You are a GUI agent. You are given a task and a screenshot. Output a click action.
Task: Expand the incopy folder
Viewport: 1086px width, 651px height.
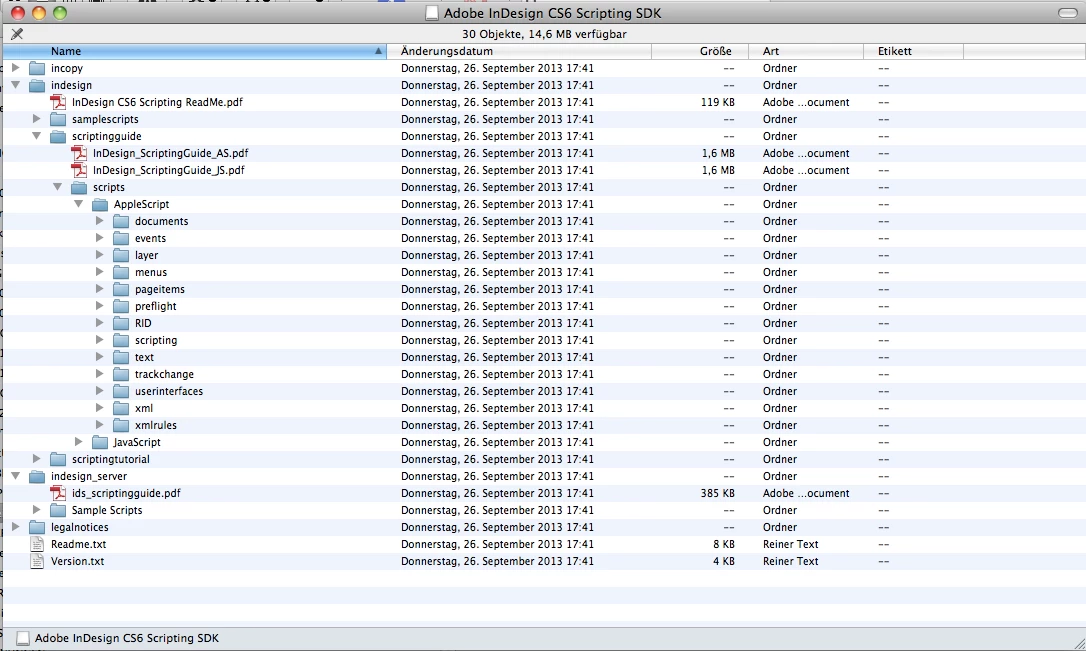point(15,68)
